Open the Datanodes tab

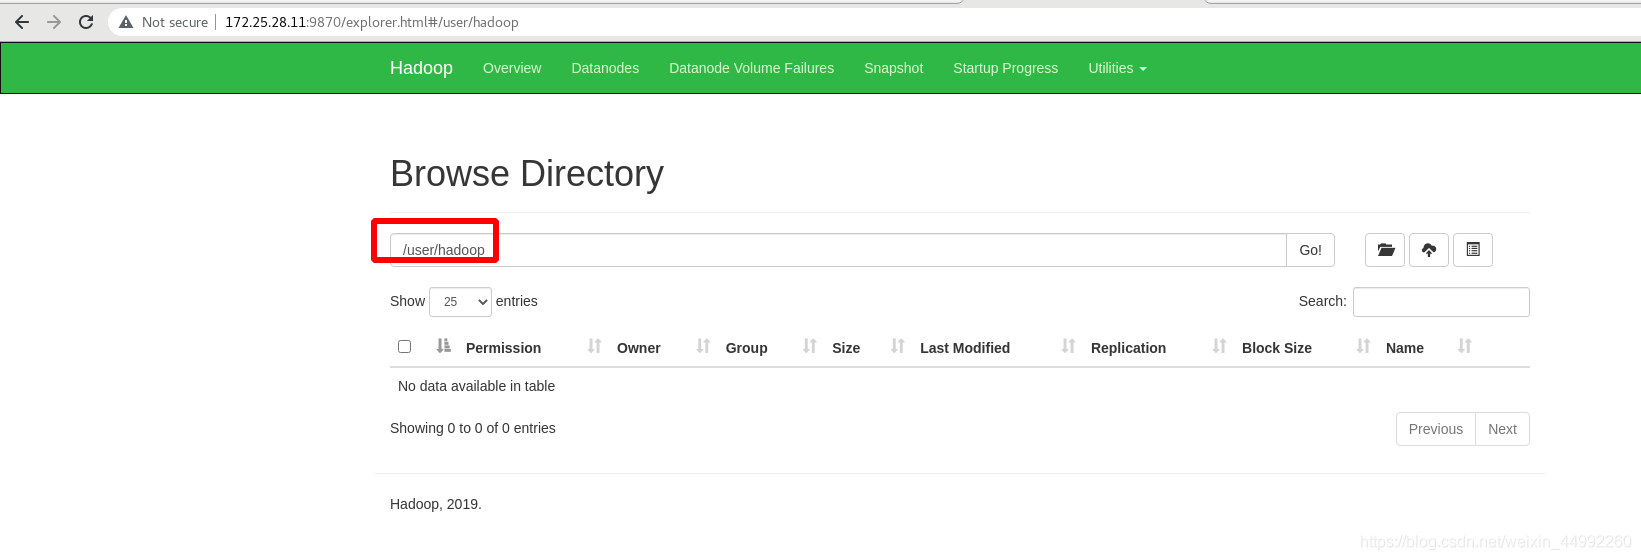(x=605, y=68)
